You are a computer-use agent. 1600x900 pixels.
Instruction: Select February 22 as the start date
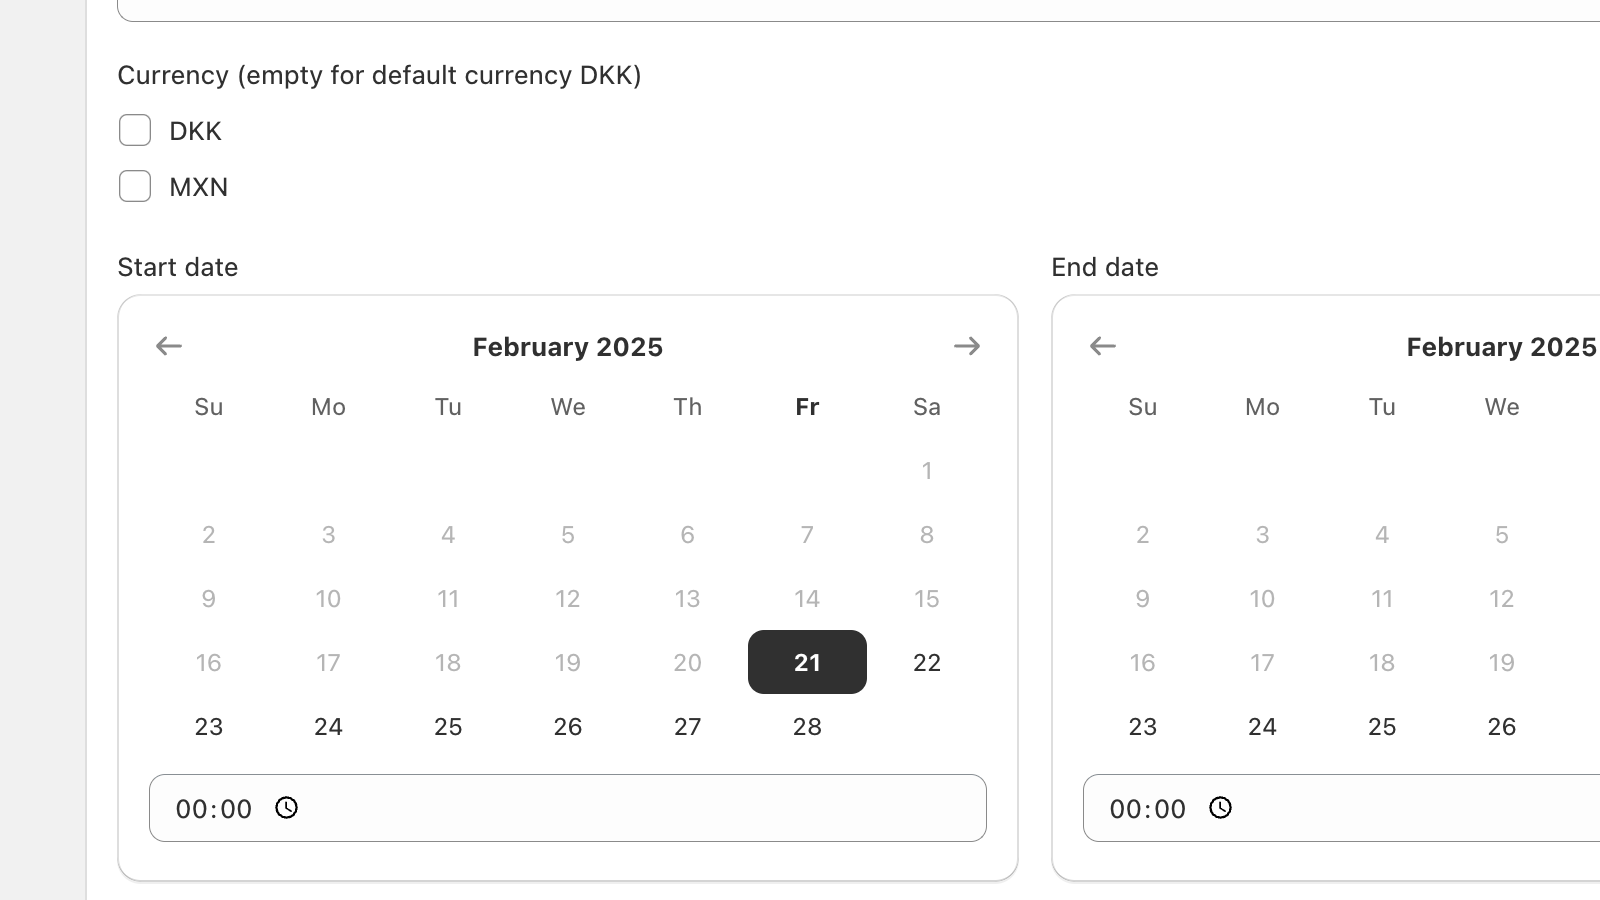[x=926, y=662]
